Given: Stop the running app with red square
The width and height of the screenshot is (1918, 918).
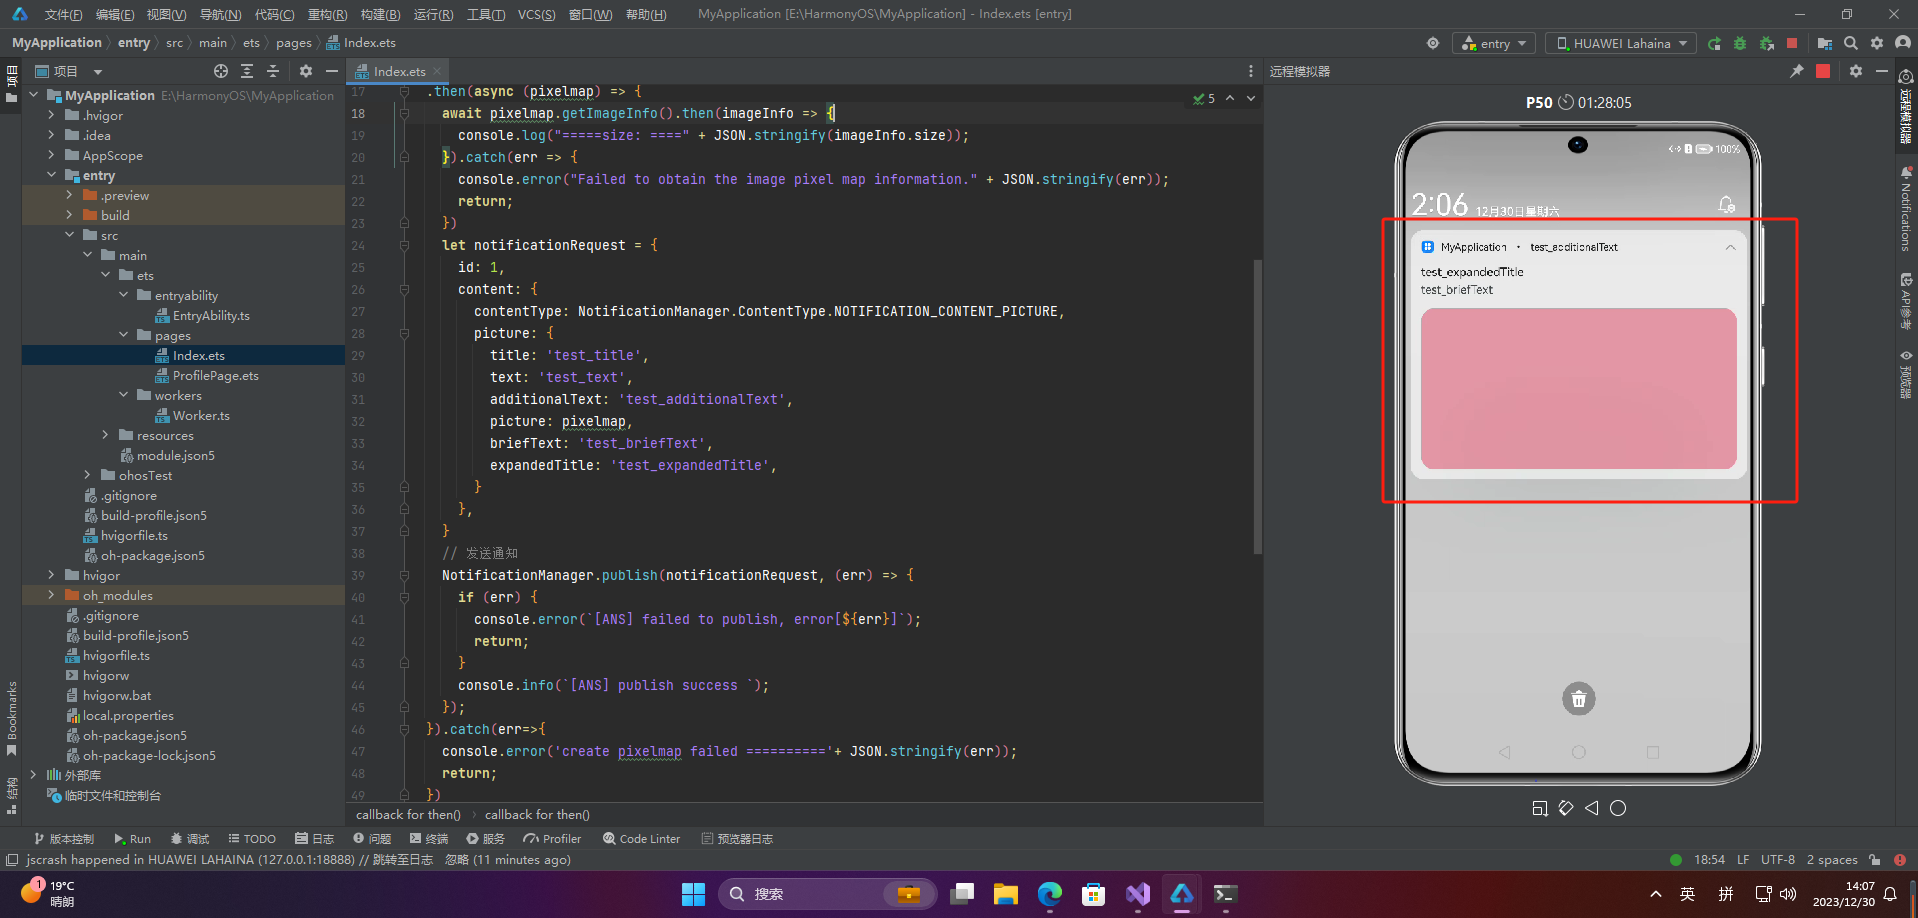Looking at the screenshot, I should [x=1792, y=43].
